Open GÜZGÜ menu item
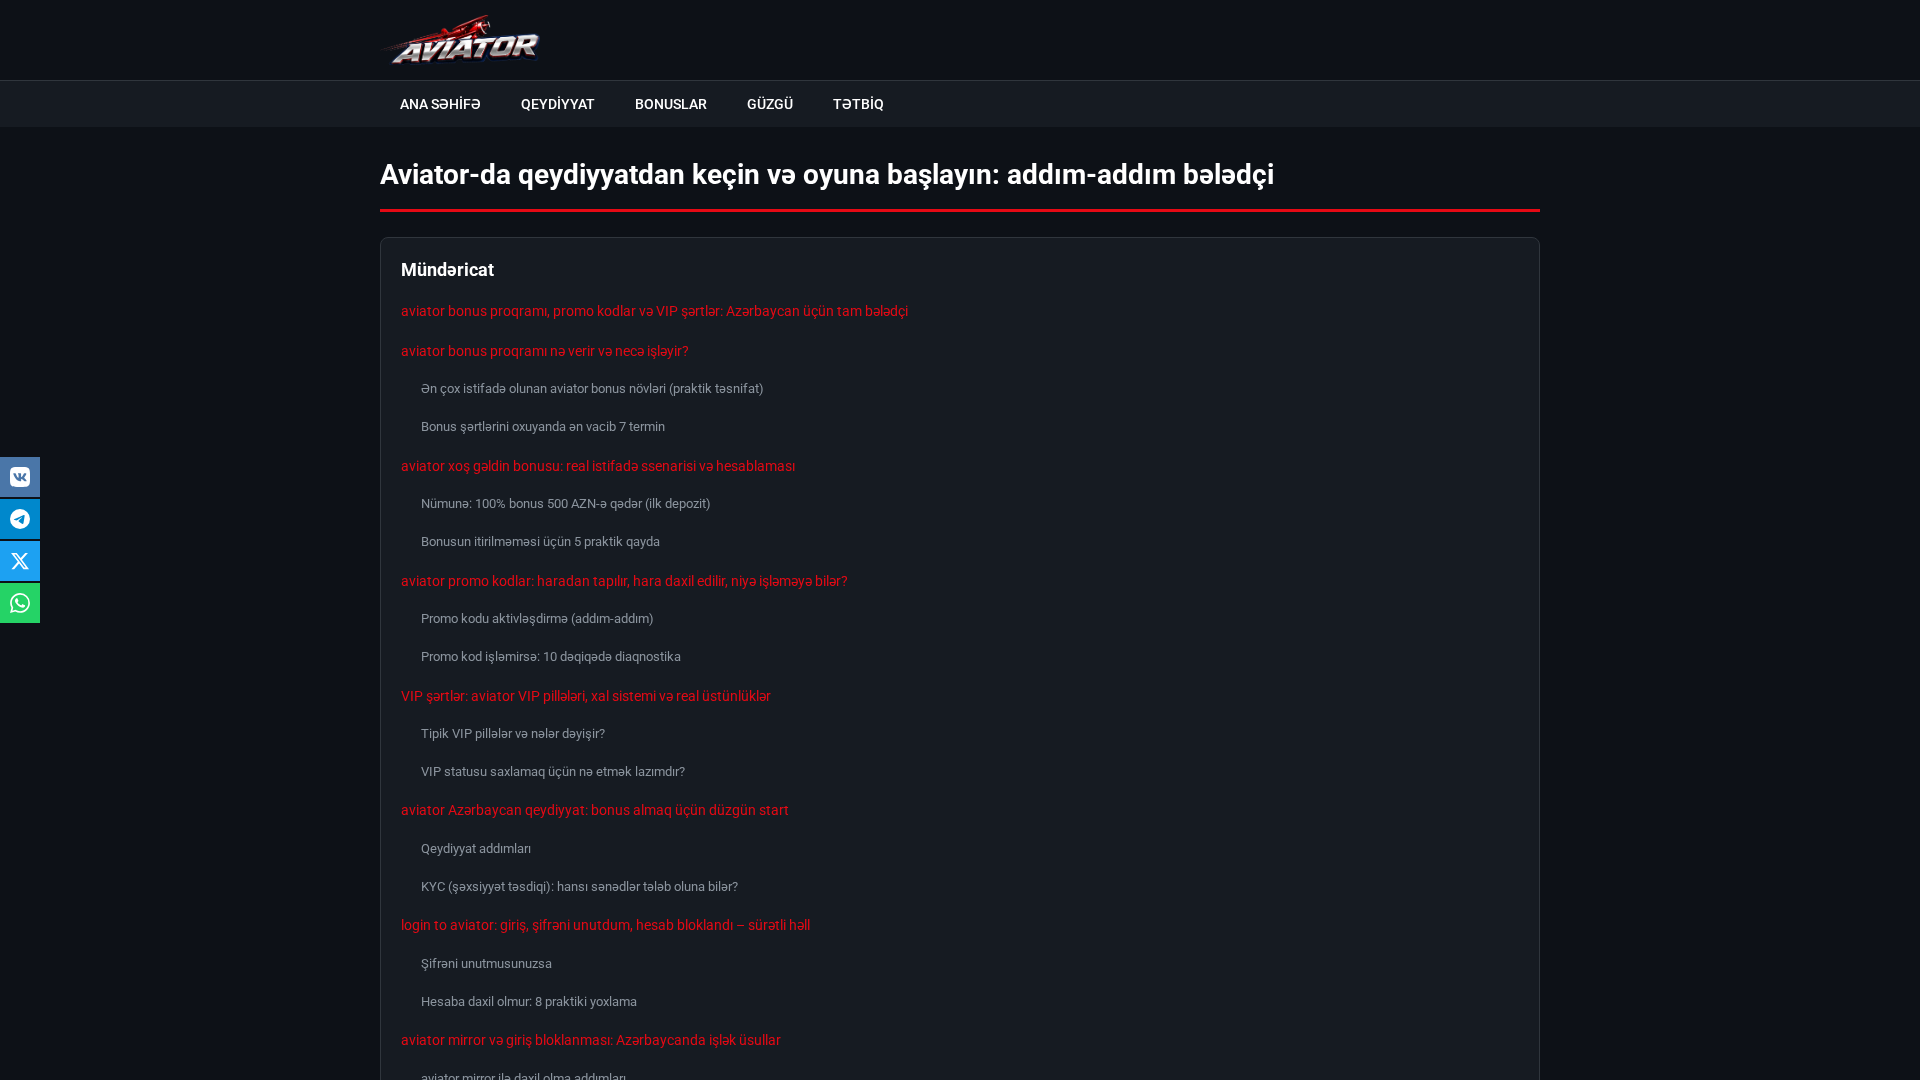The image size is (1920, 1080). pyautogui.click(x=770, y=104)
